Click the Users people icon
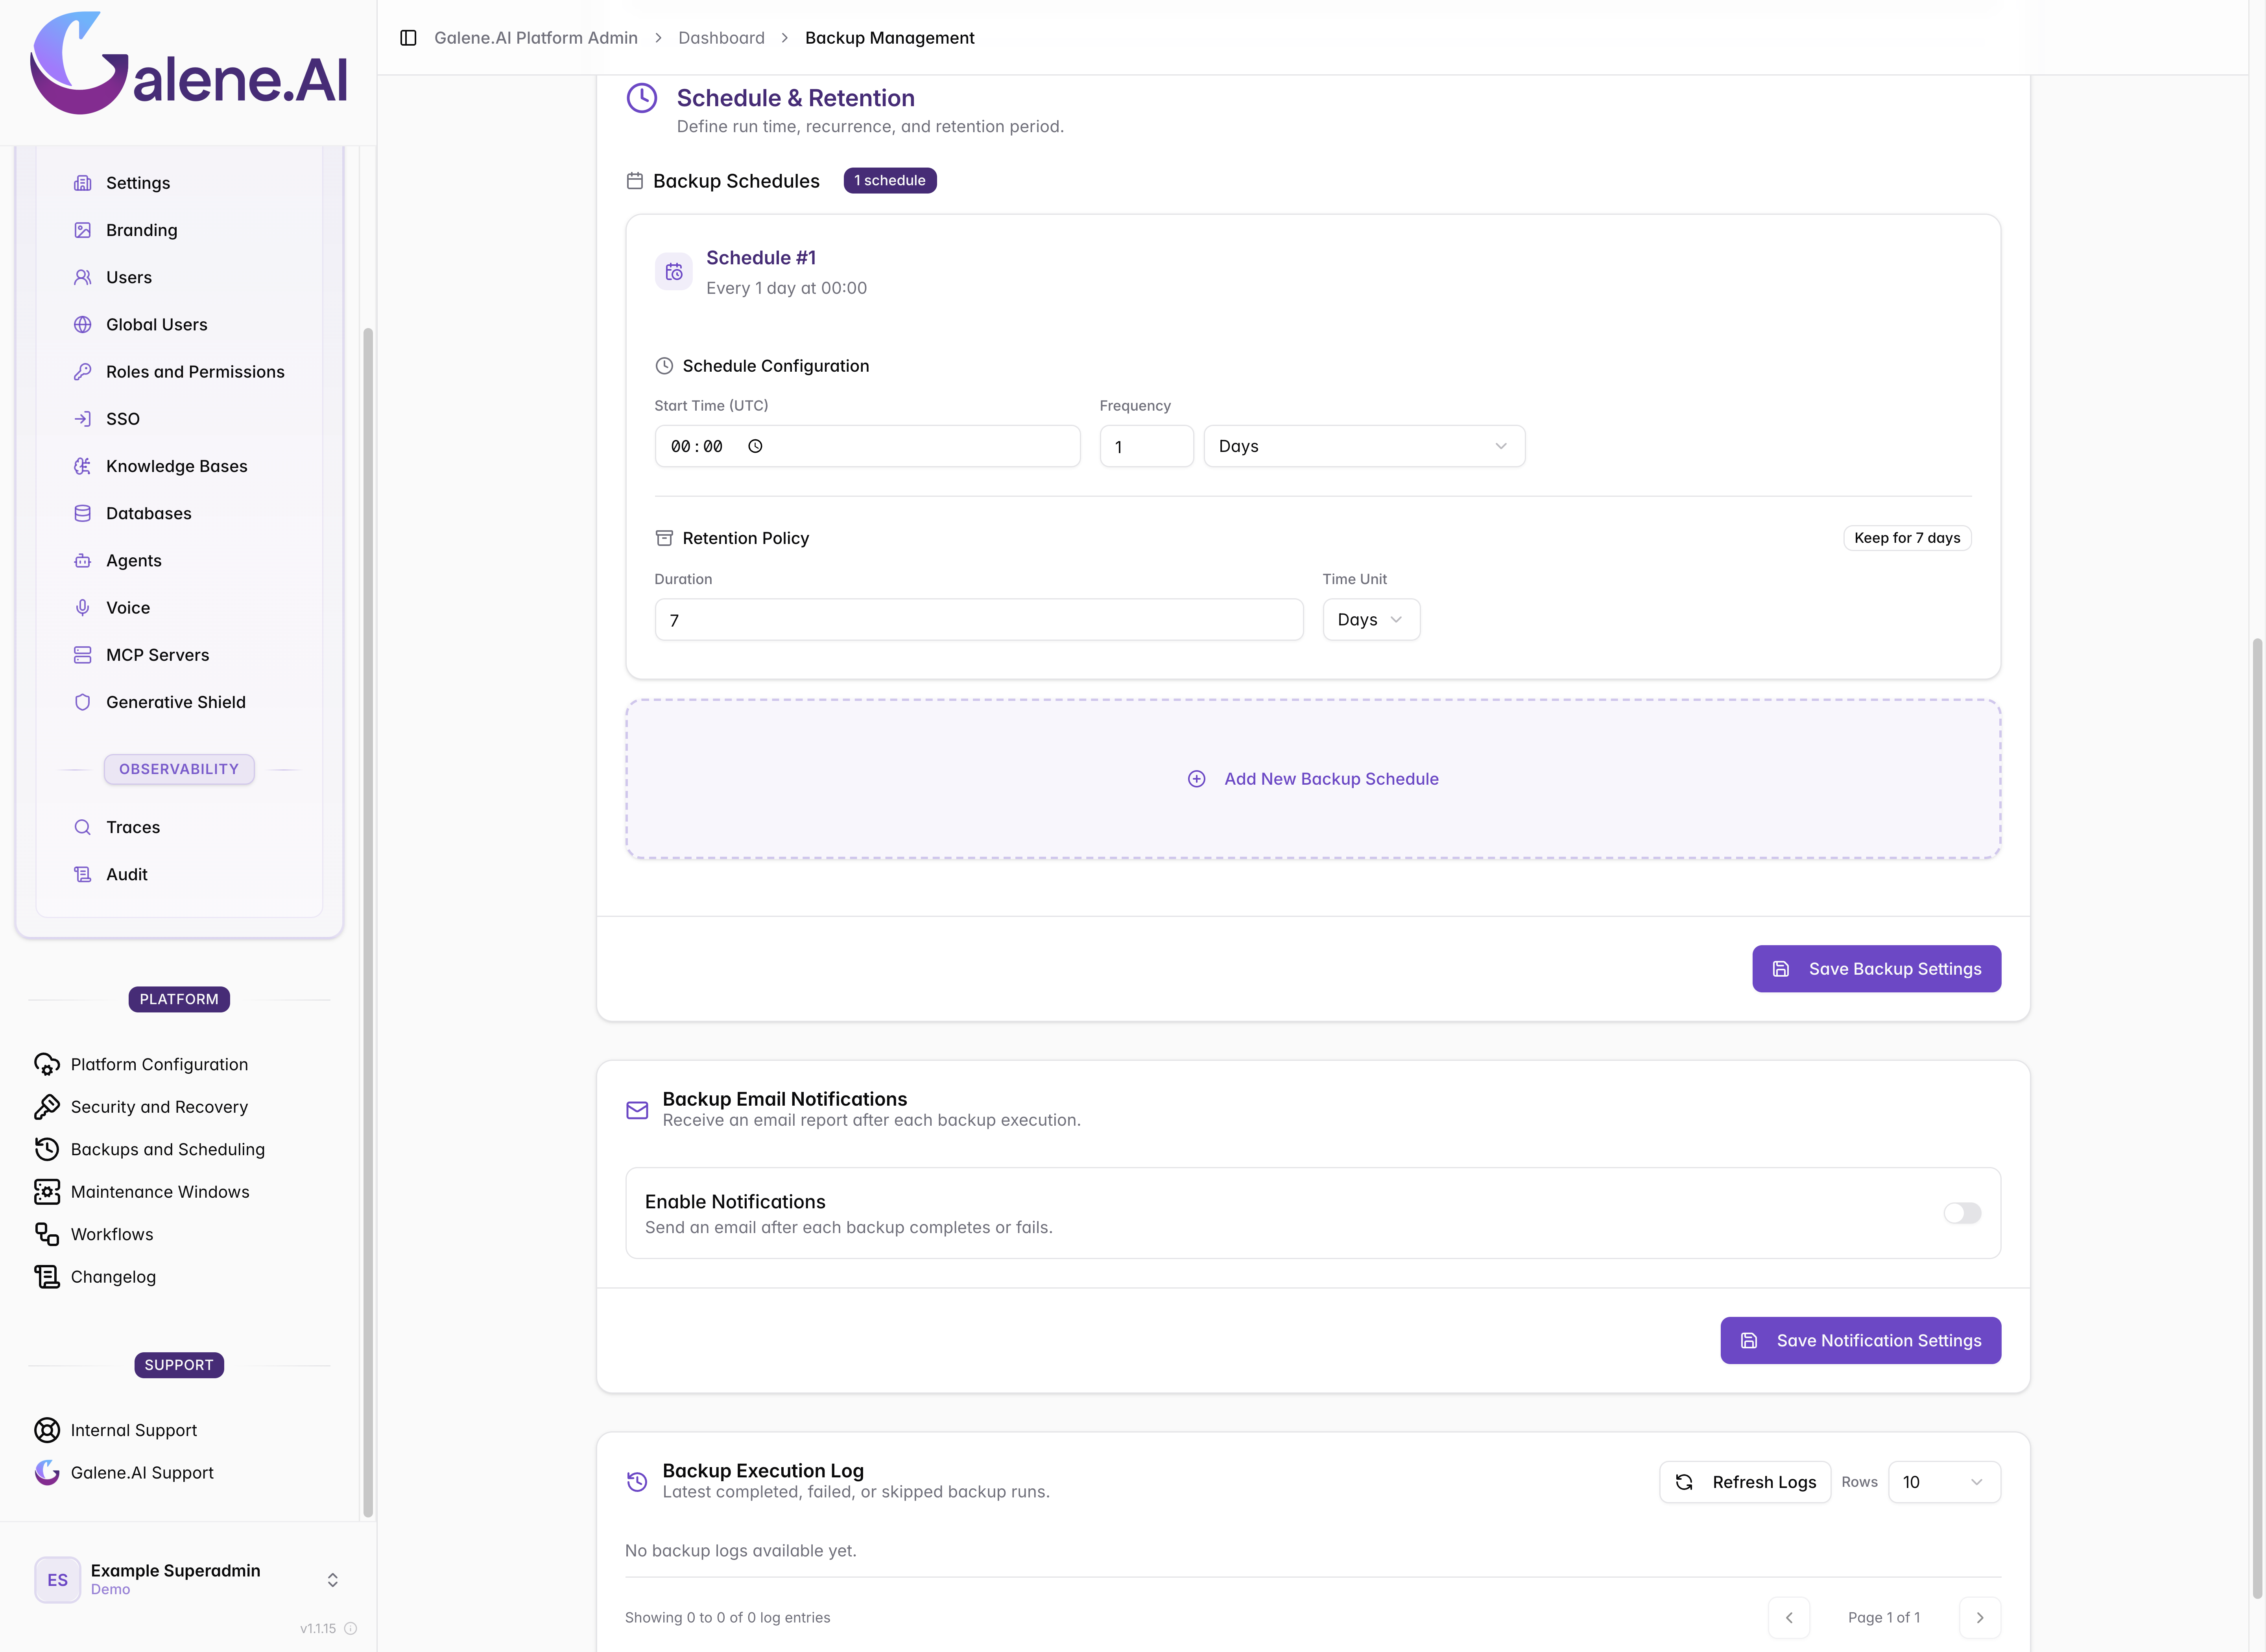The height and width of the screenshot is (1652, 2266). [x=83, y=277]
